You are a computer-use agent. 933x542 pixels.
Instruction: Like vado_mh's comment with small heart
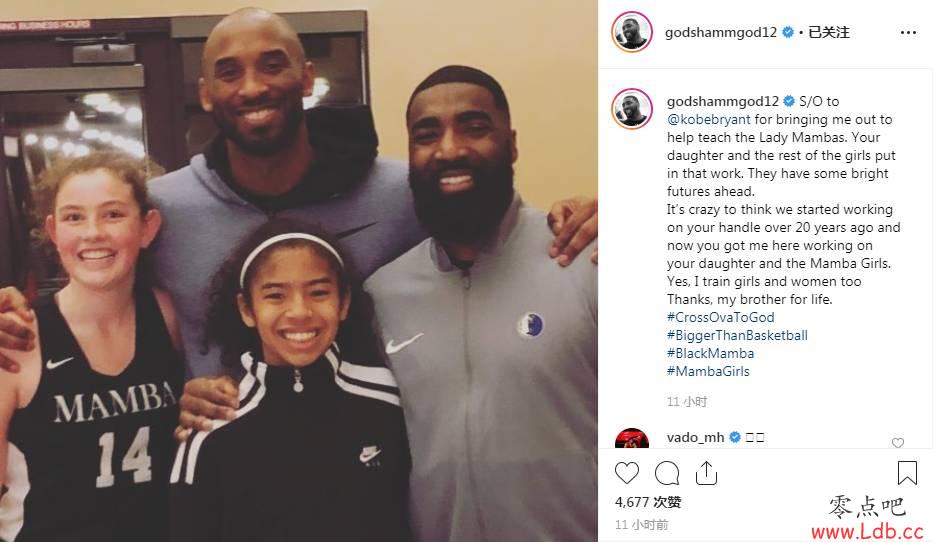pos(898,443)
